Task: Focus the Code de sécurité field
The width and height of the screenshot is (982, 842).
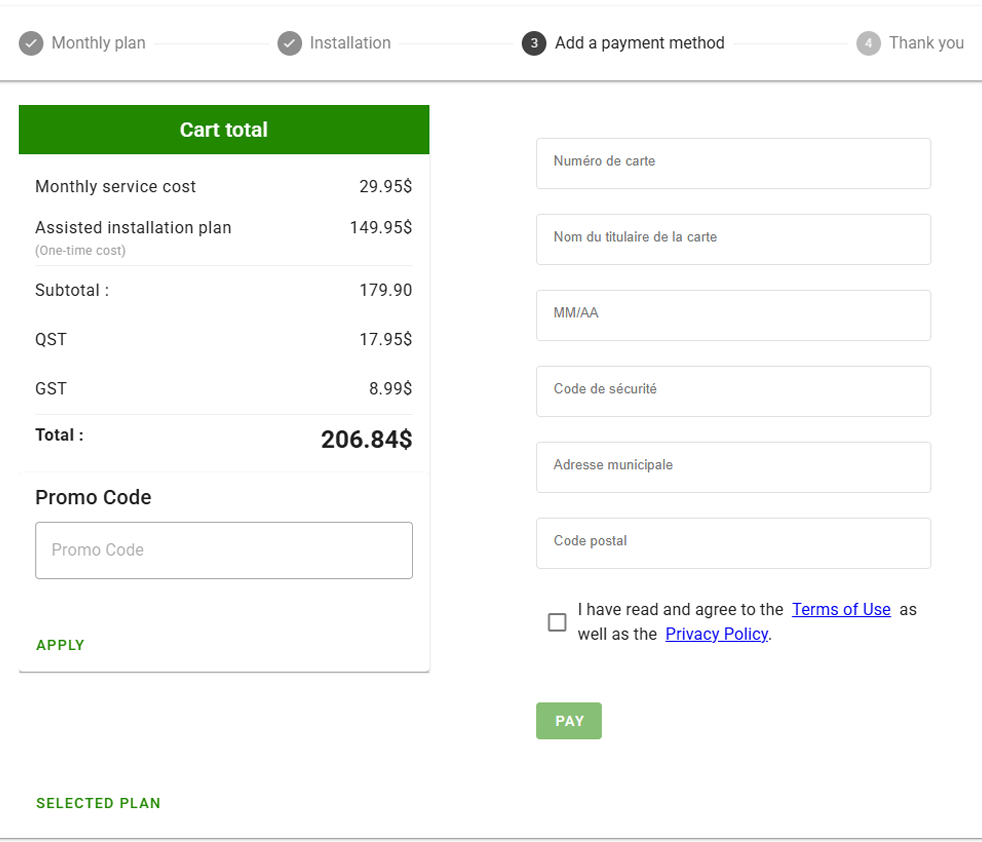Action: (x=733, y=391)
